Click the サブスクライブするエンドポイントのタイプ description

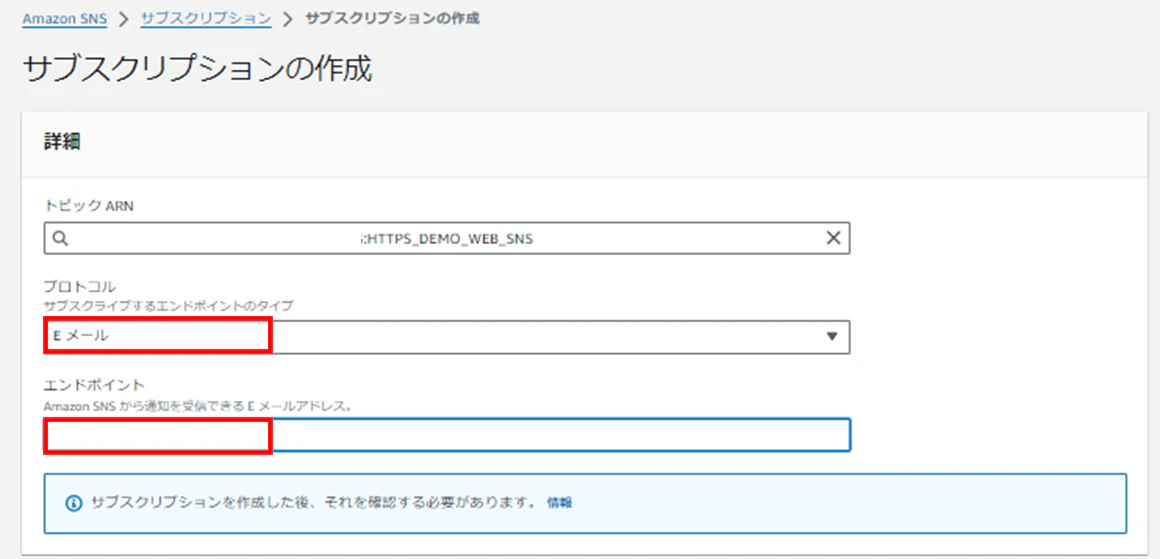point(169,305)
